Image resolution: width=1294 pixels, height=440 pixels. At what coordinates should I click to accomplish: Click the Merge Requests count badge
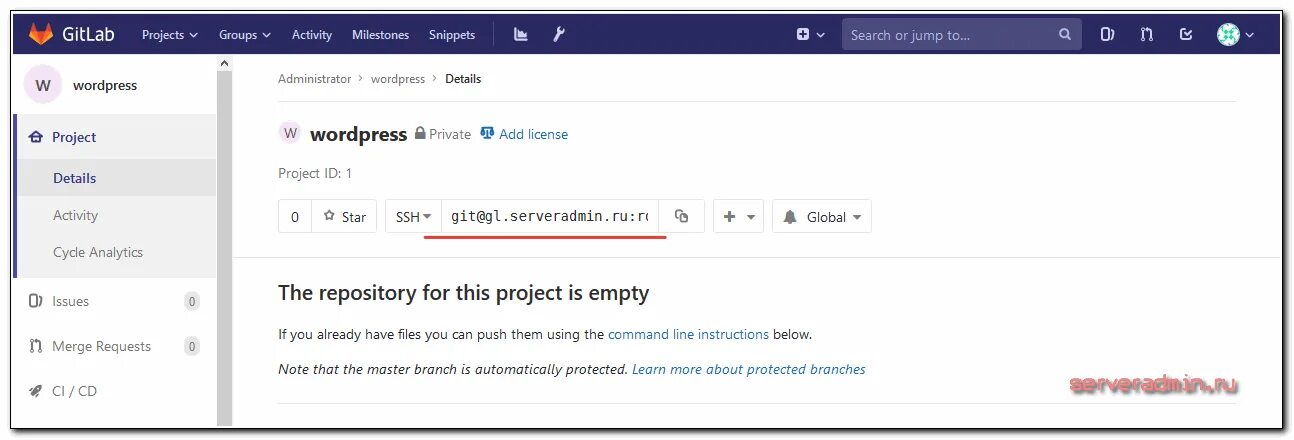(x=192, y=346)
